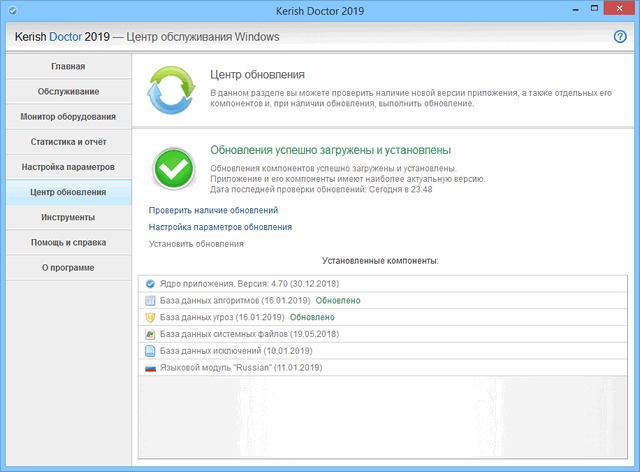Click the Update Center circular arrows icon
The width and height of the screenshot is (640, 472).
(174, 91)
